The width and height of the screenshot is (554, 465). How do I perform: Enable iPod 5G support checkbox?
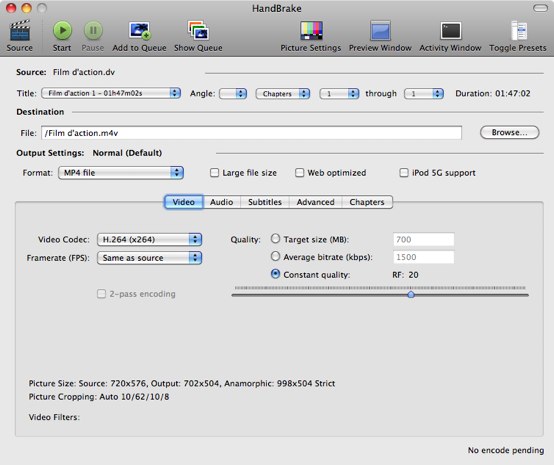pos(404,173)
